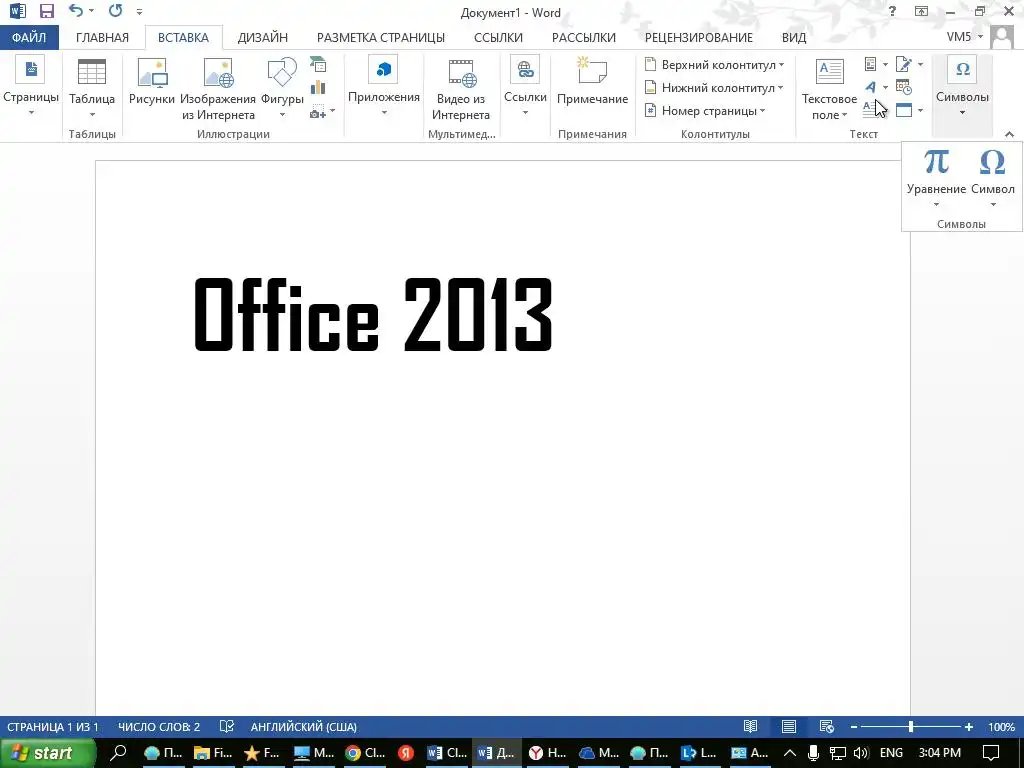
Task: Open the Фигуры shapes gallery
Action: 282,89
